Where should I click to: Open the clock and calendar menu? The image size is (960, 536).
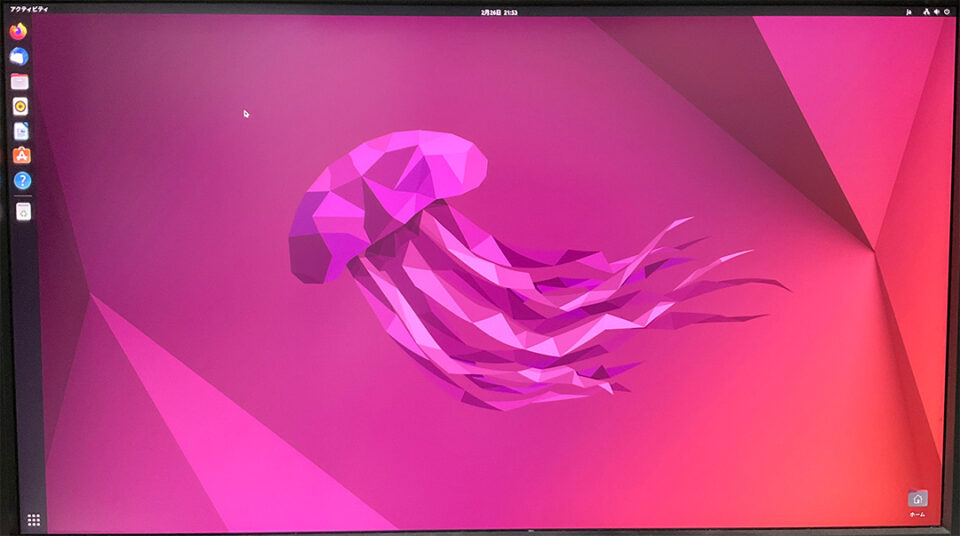[499, 12]
